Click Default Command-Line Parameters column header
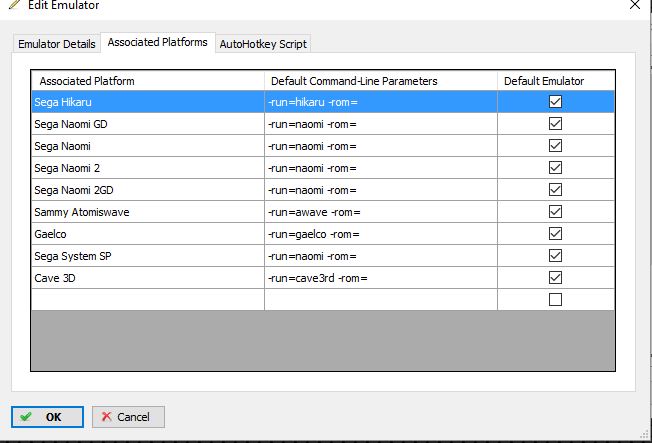652x443 pixels. point(381,81)
